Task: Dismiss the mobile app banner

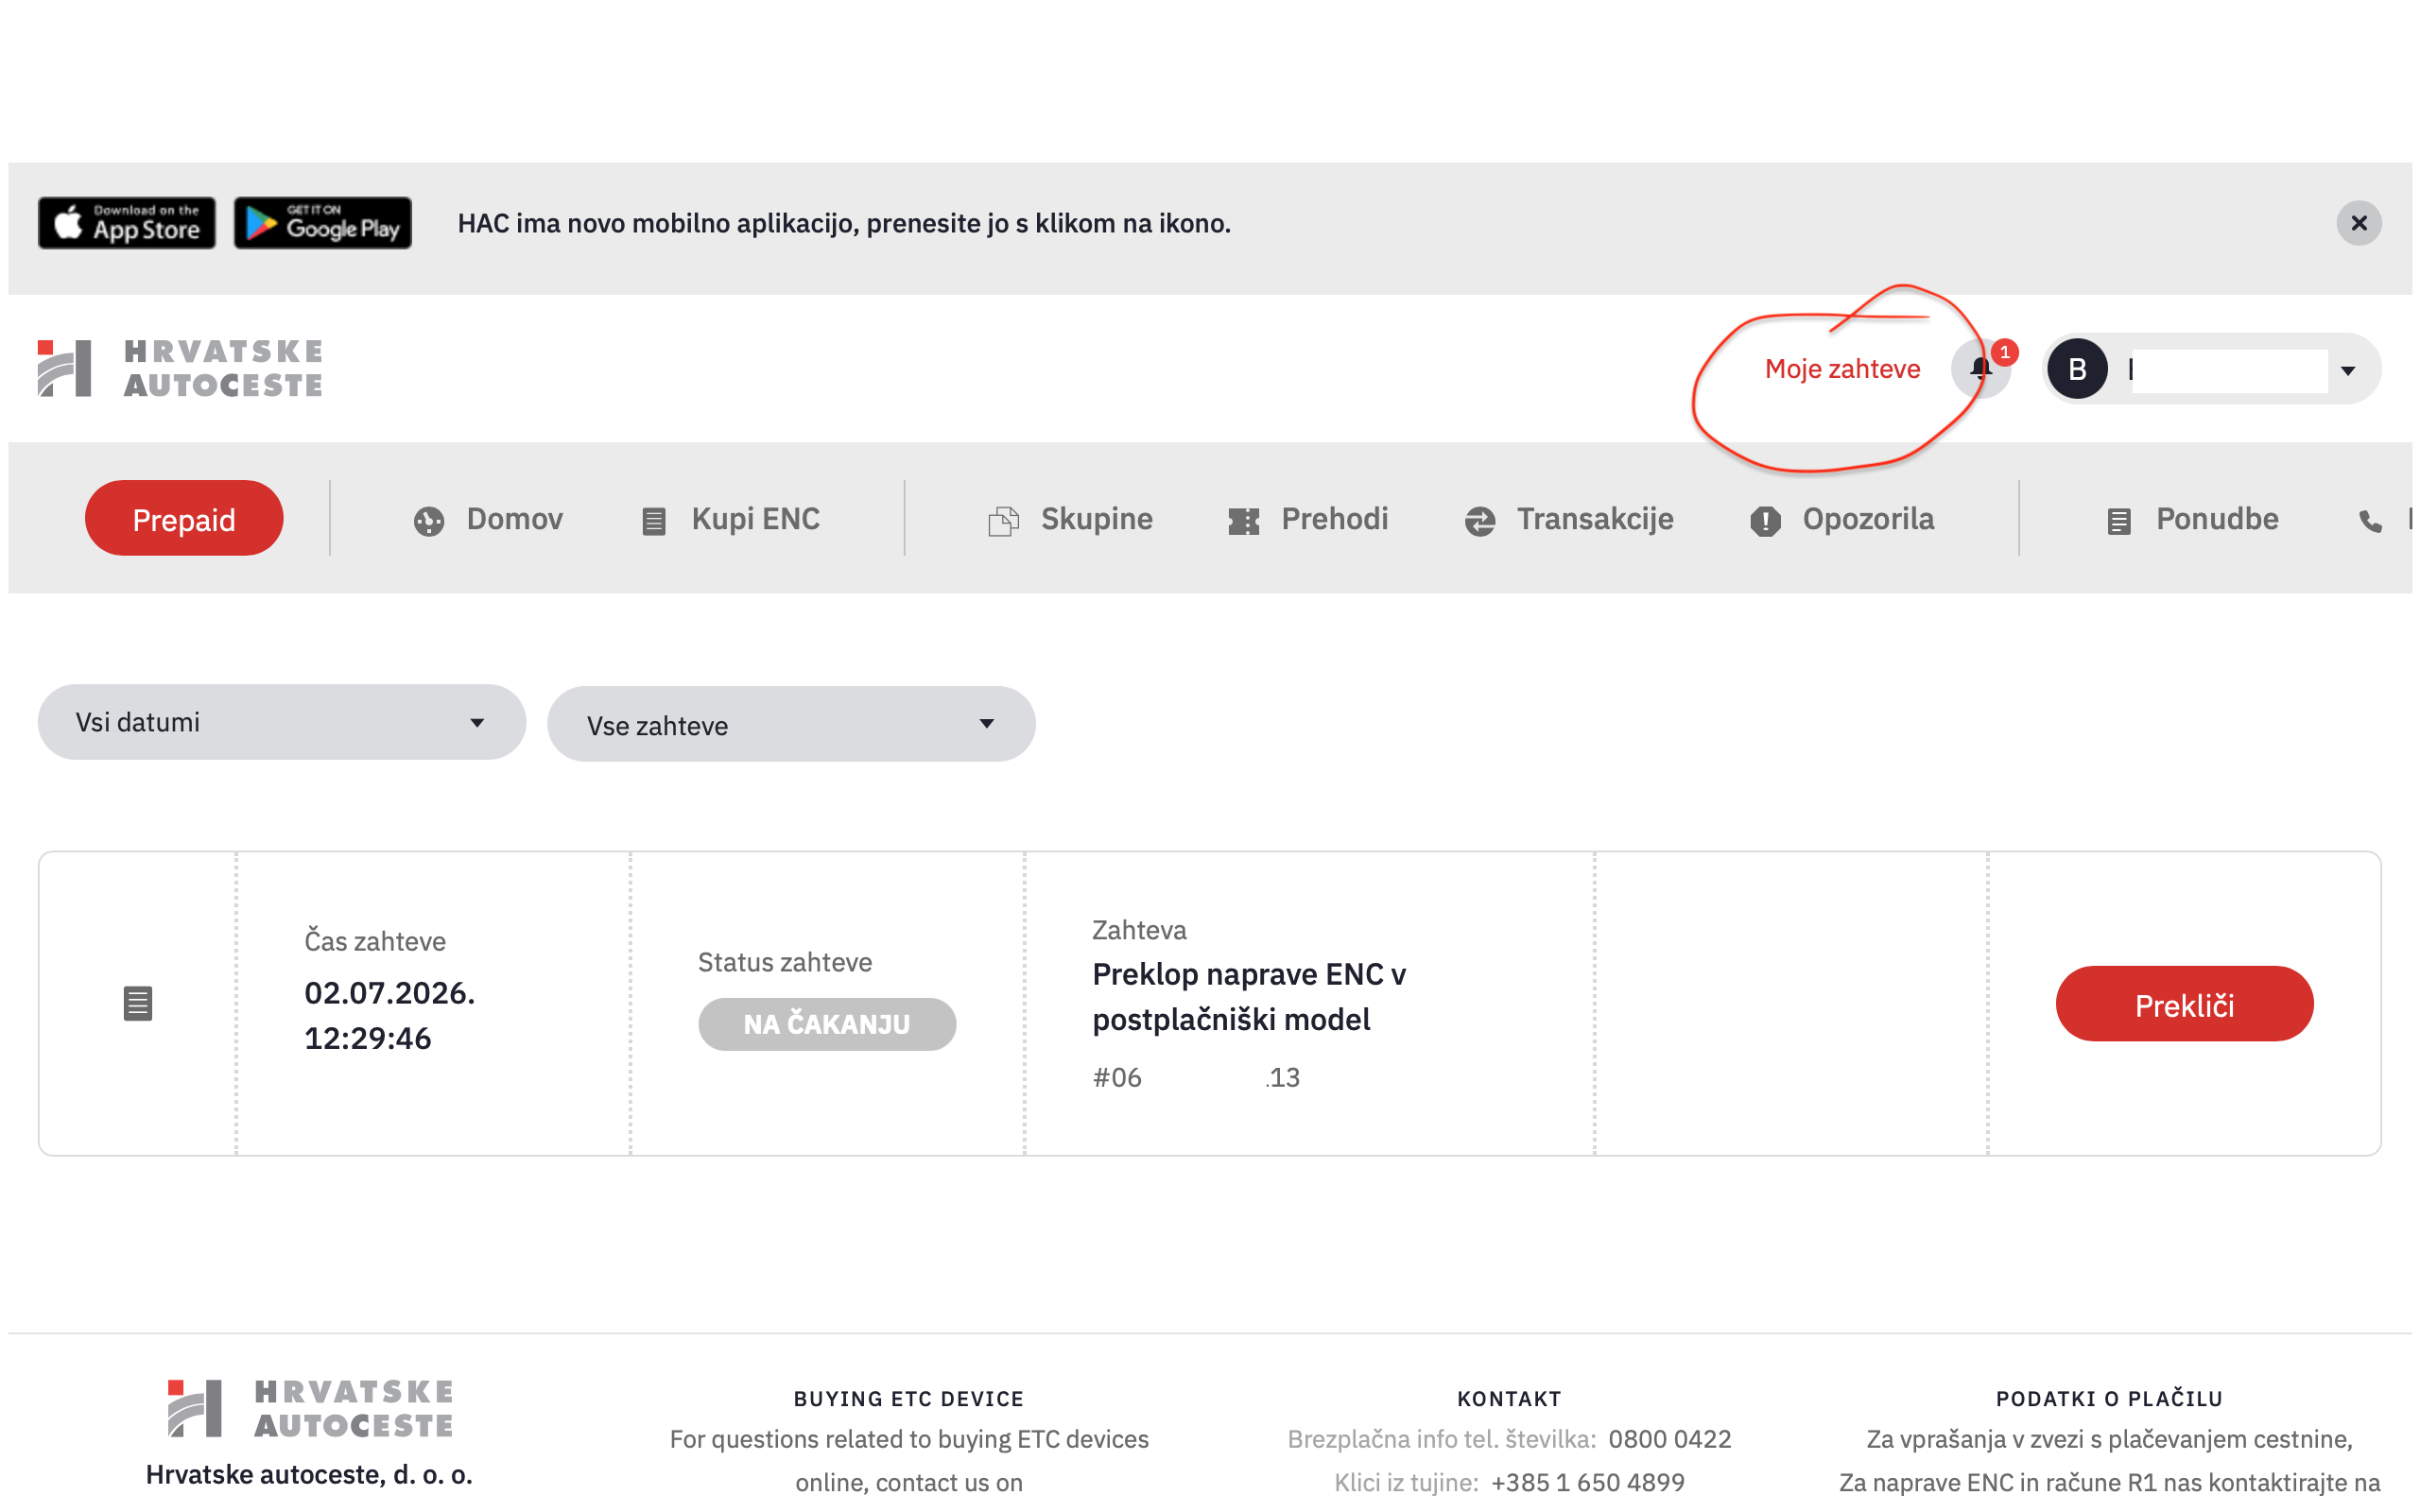Action: coord(2358,223)
